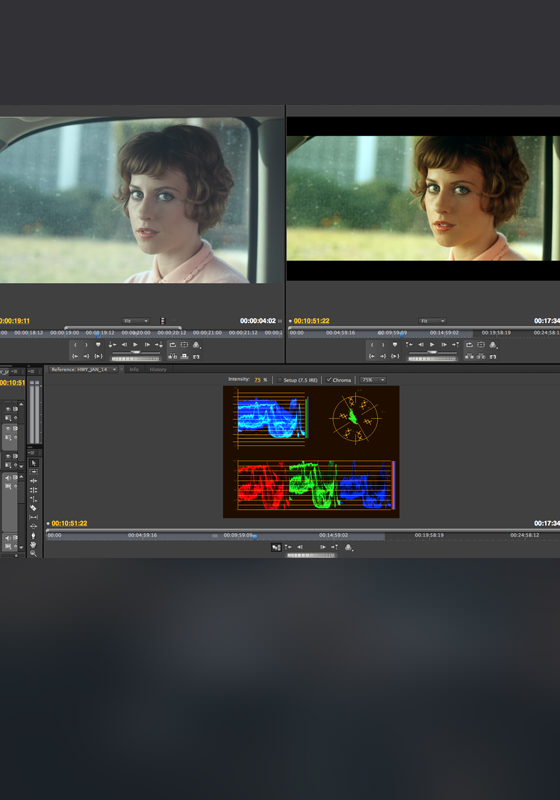Step forward one frame in Program monitor
This screenshot has width=560, height=800.
click(x=444, y=344)
